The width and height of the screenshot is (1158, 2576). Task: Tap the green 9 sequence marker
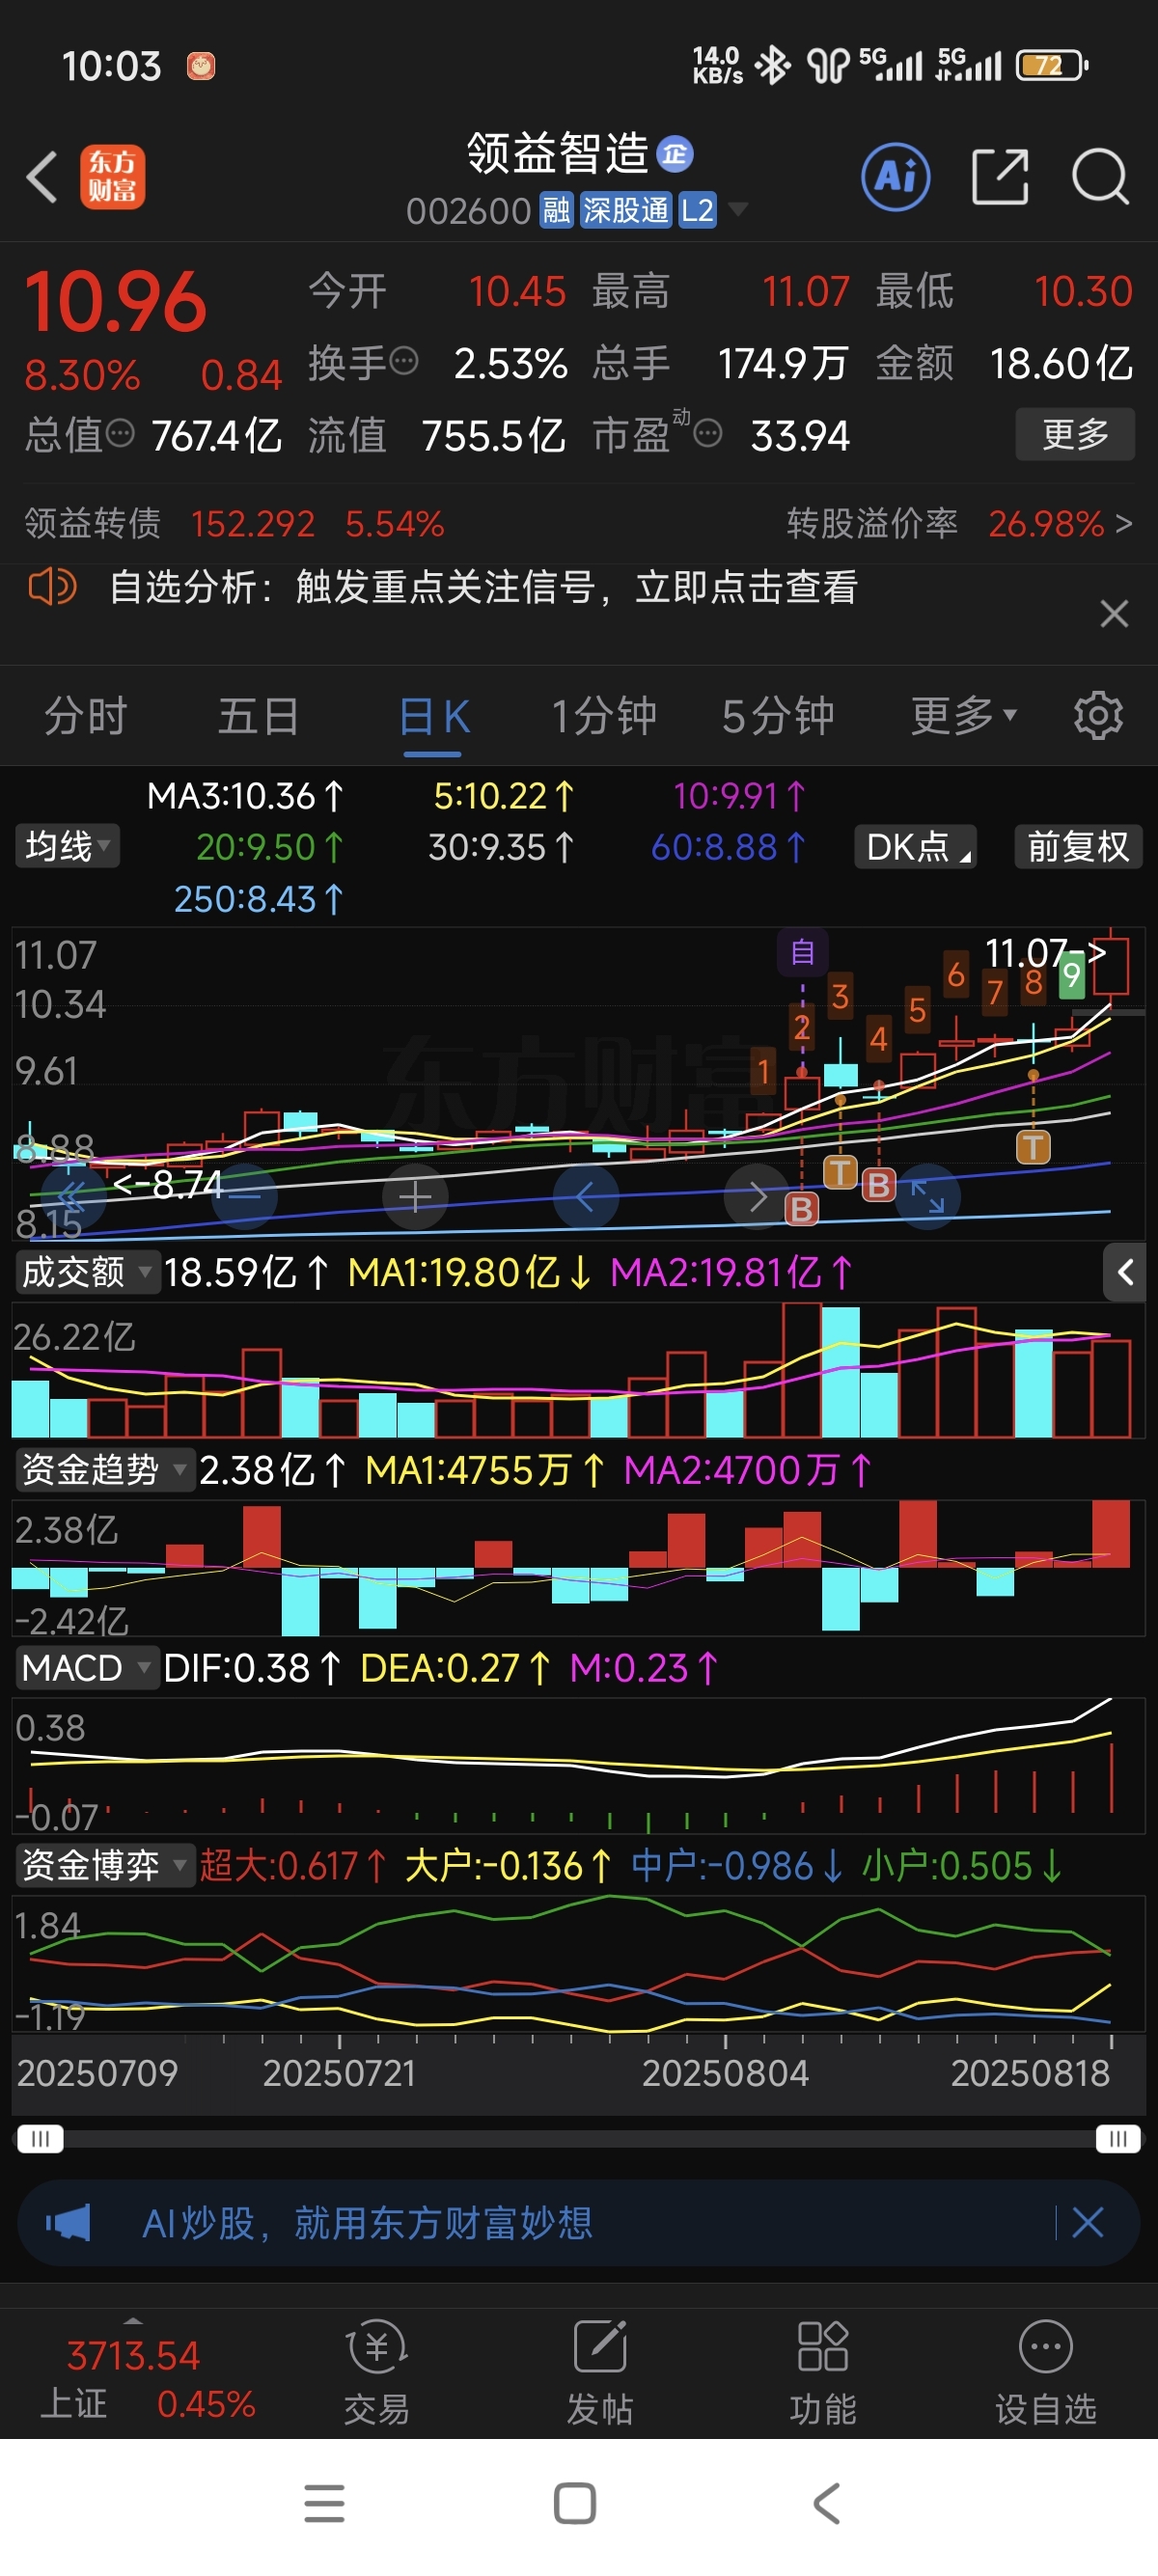(x=1072, y=974)
